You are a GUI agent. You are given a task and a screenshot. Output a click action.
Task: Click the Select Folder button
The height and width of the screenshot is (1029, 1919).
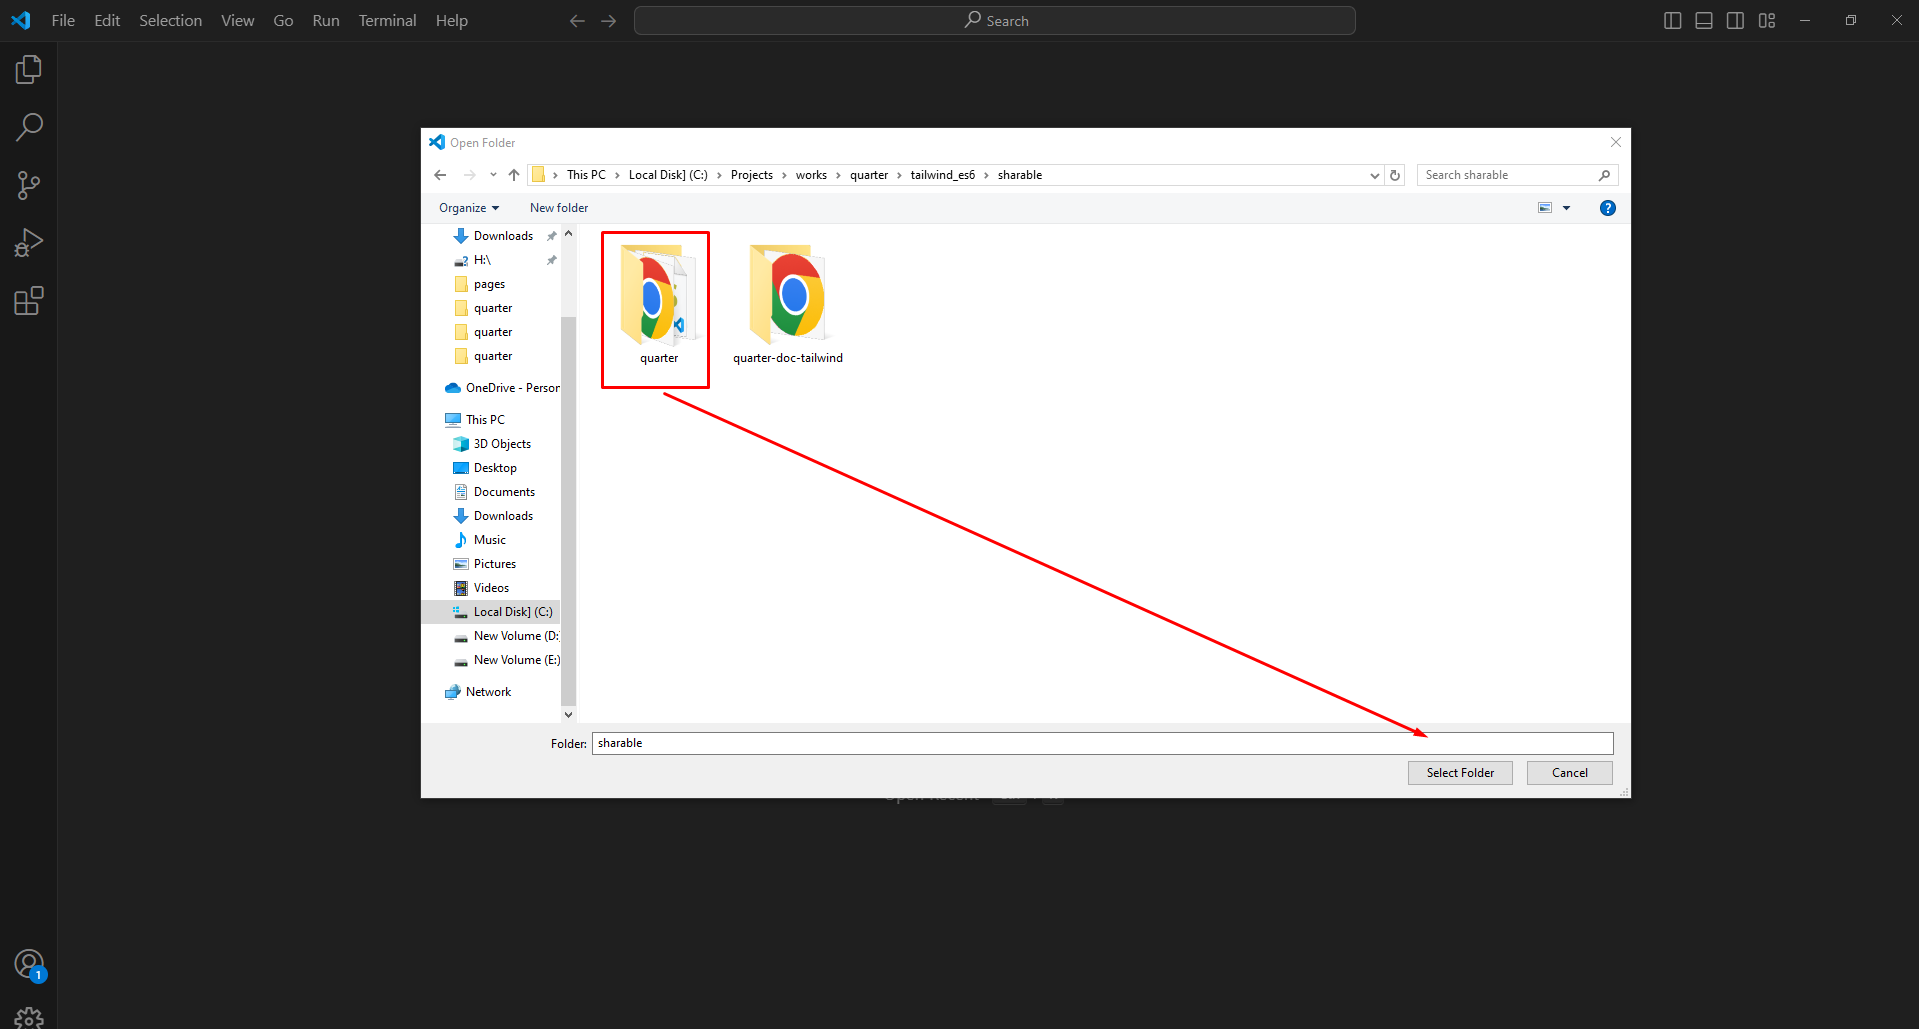[1459, 773]
